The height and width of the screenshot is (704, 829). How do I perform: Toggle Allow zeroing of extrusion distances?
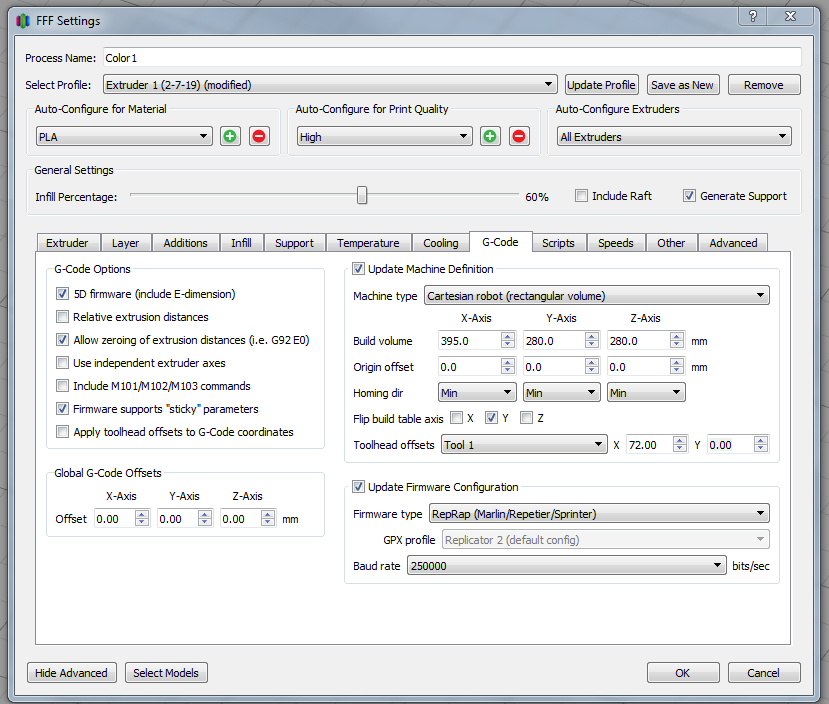(62, 339)
